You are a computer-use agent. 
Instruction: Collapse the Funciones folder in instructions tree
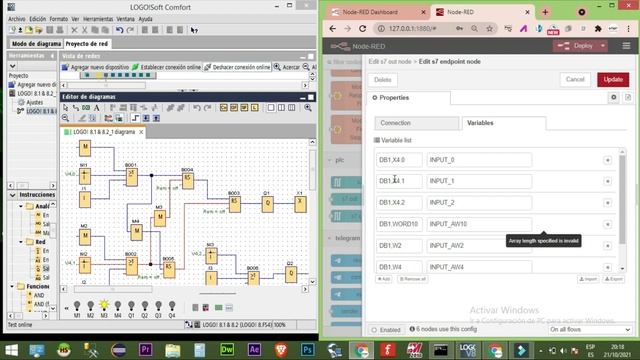pos(12,287)
